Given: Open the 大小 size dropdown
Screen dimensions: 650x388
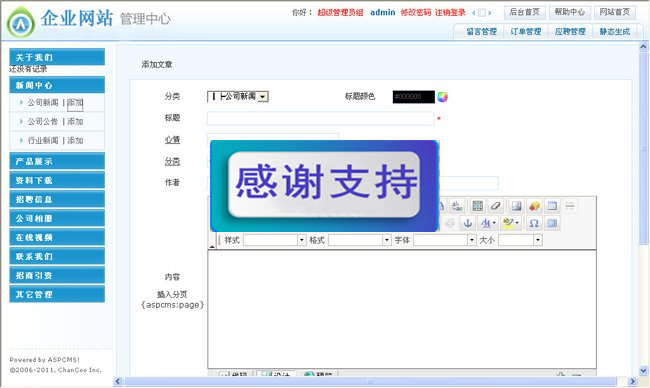Looking at the screenshot, I should pos(520,240).
